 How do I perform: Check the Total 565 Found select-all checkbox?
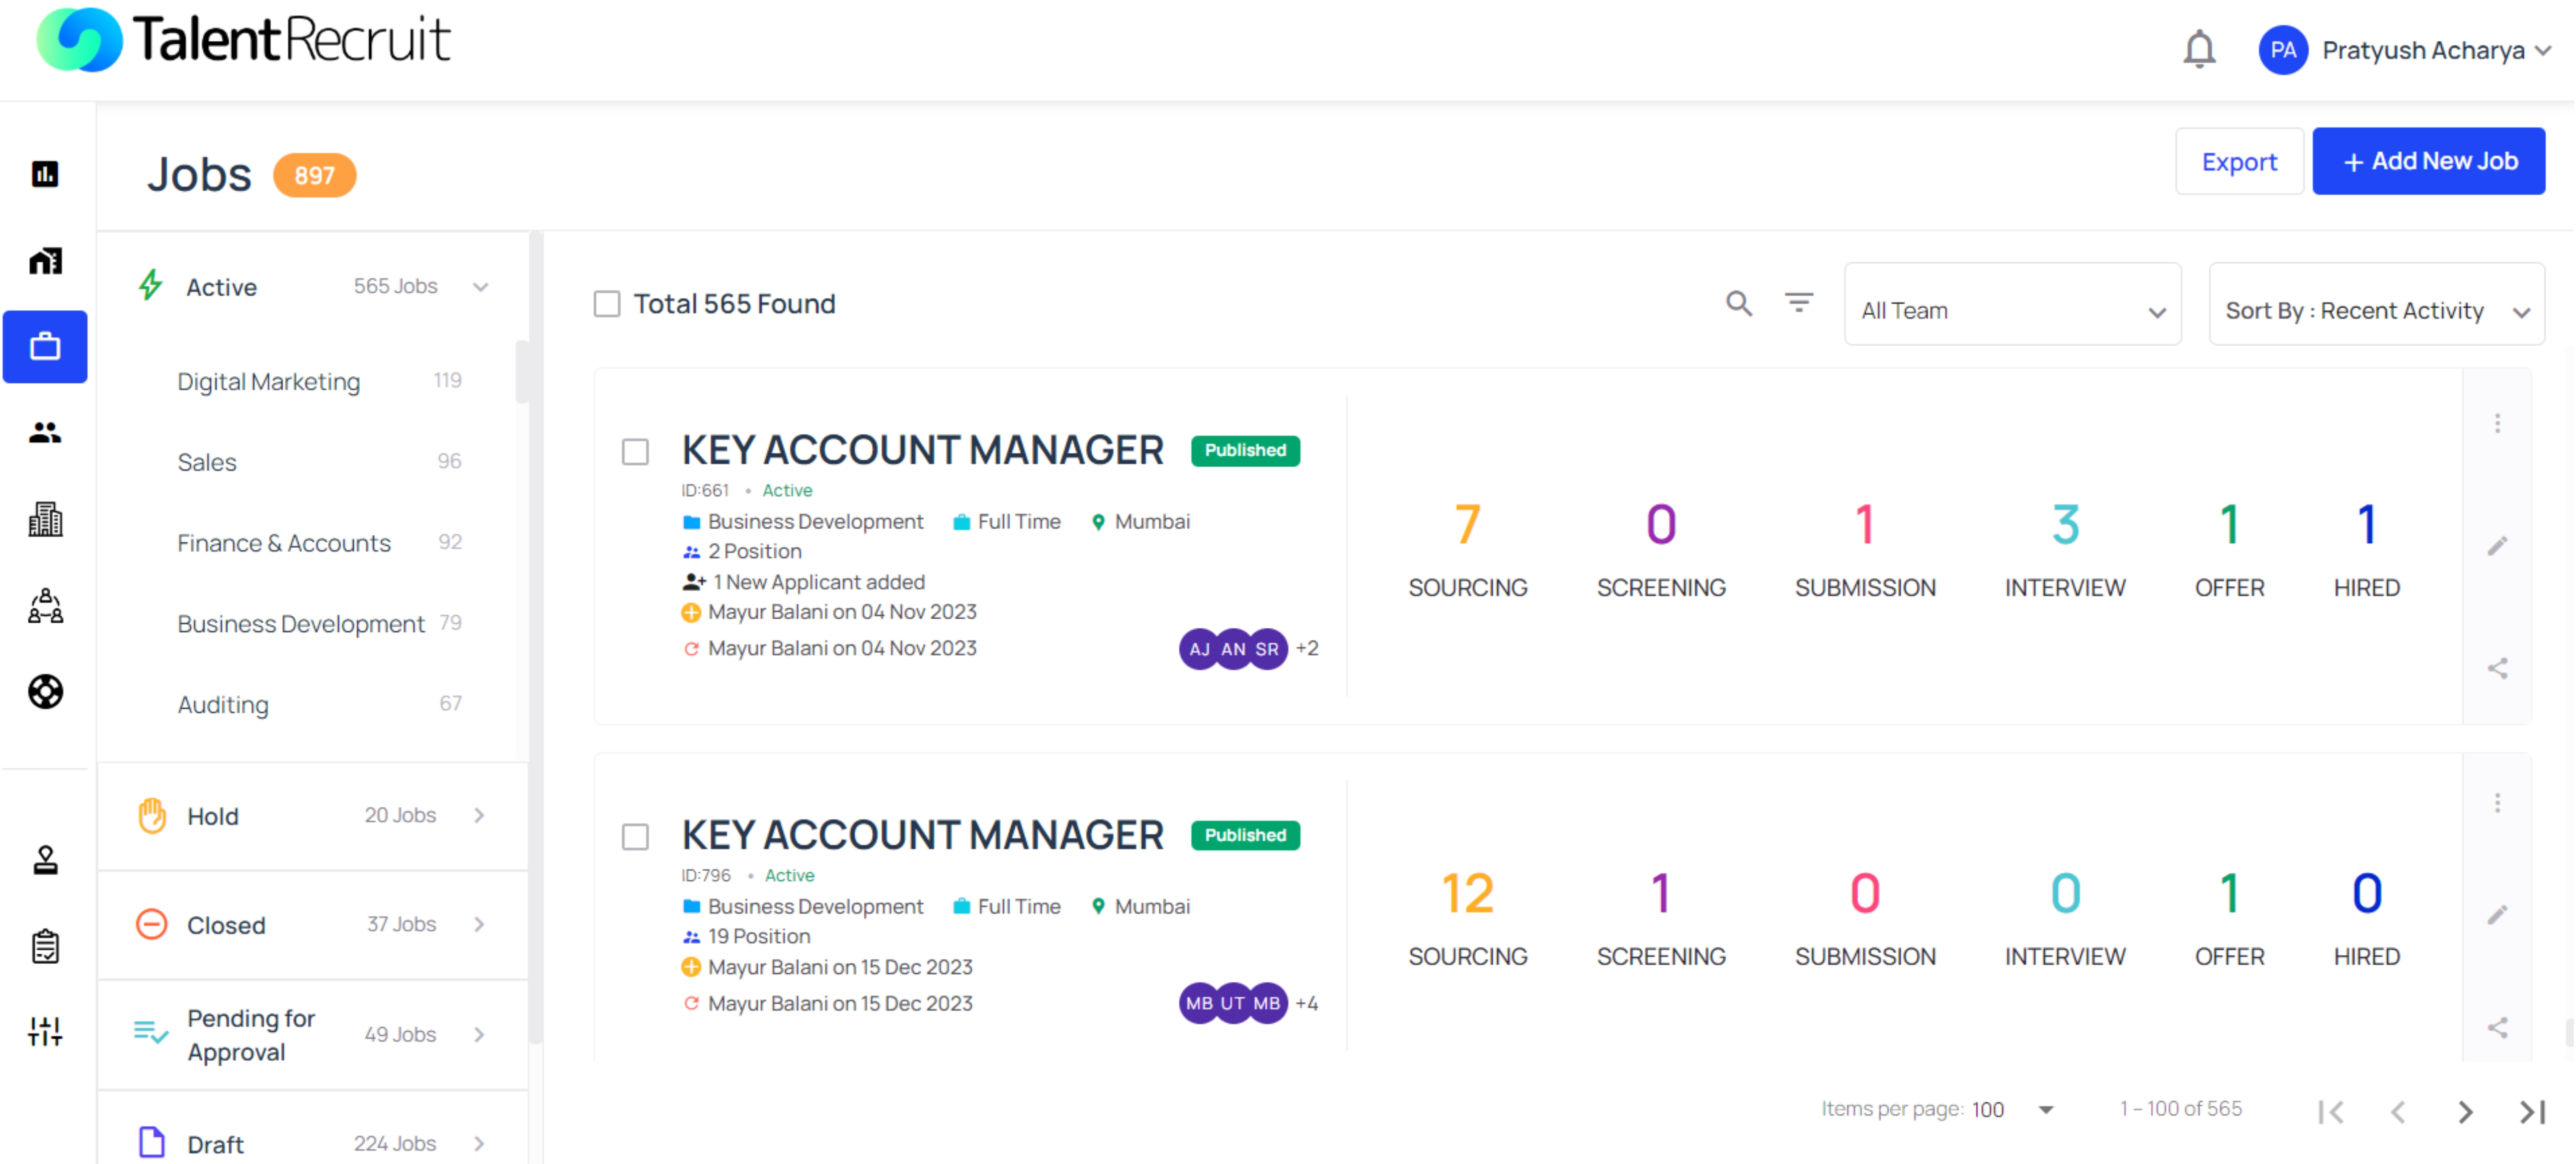(x=607, y=304)
